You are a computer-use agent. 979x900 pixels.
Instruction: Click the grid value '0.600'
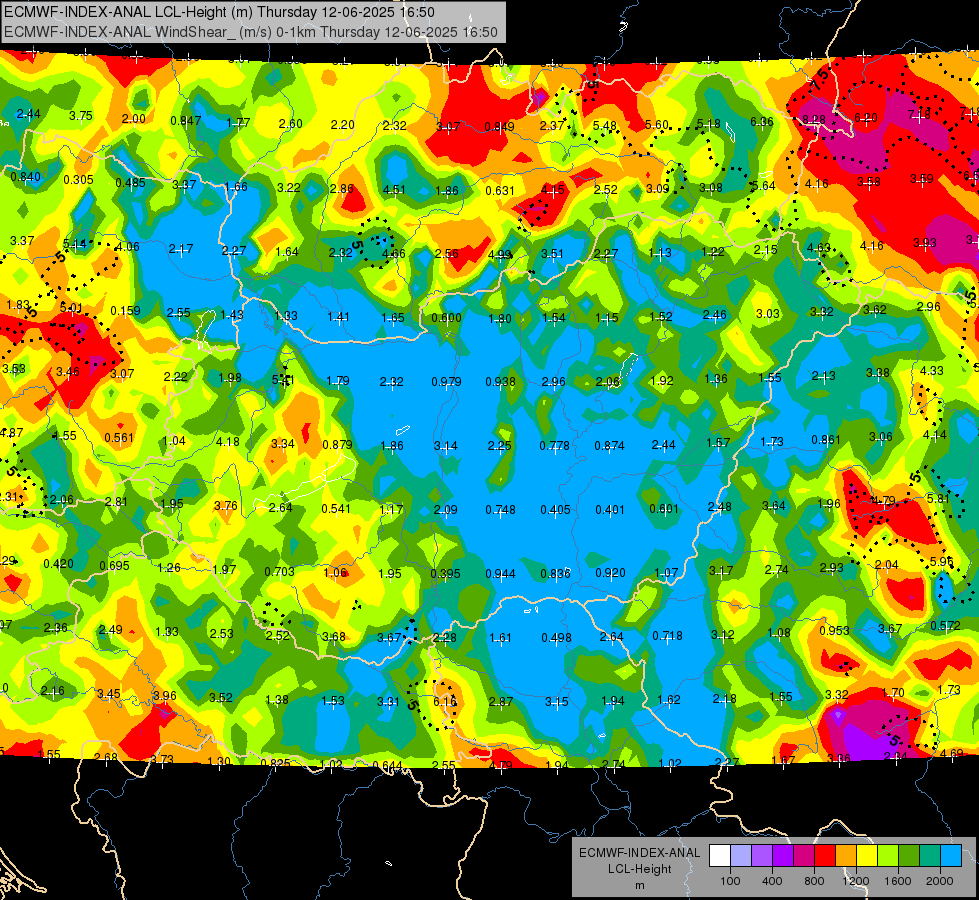446,317
